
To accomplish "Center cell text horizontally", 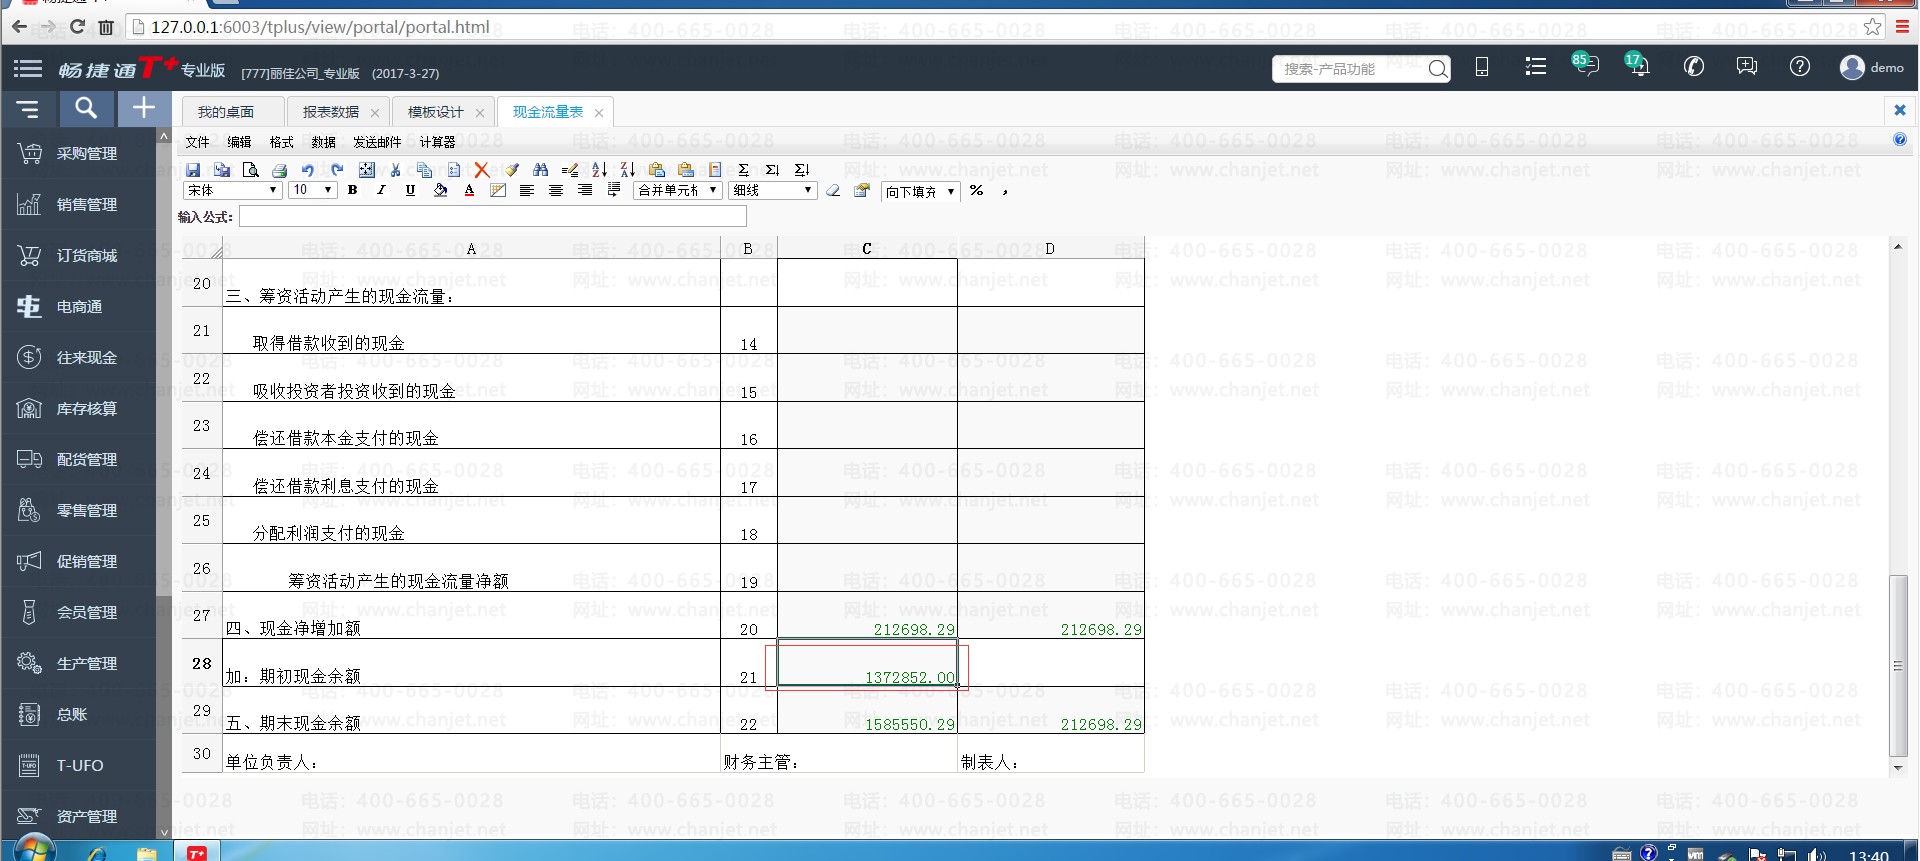I will click(x=556, y=190).
